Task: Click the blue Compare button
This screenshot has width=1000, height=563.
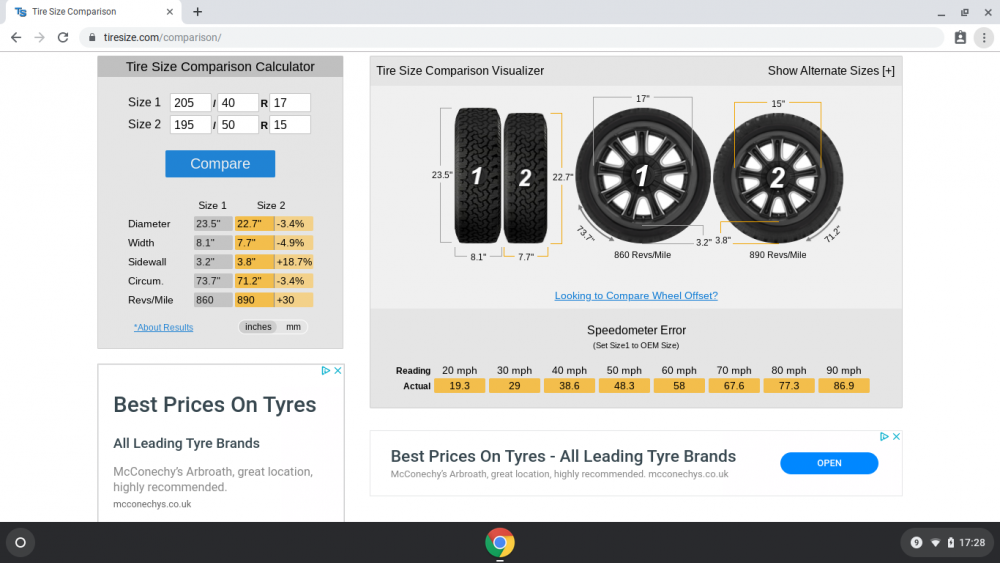Action: 220,164
